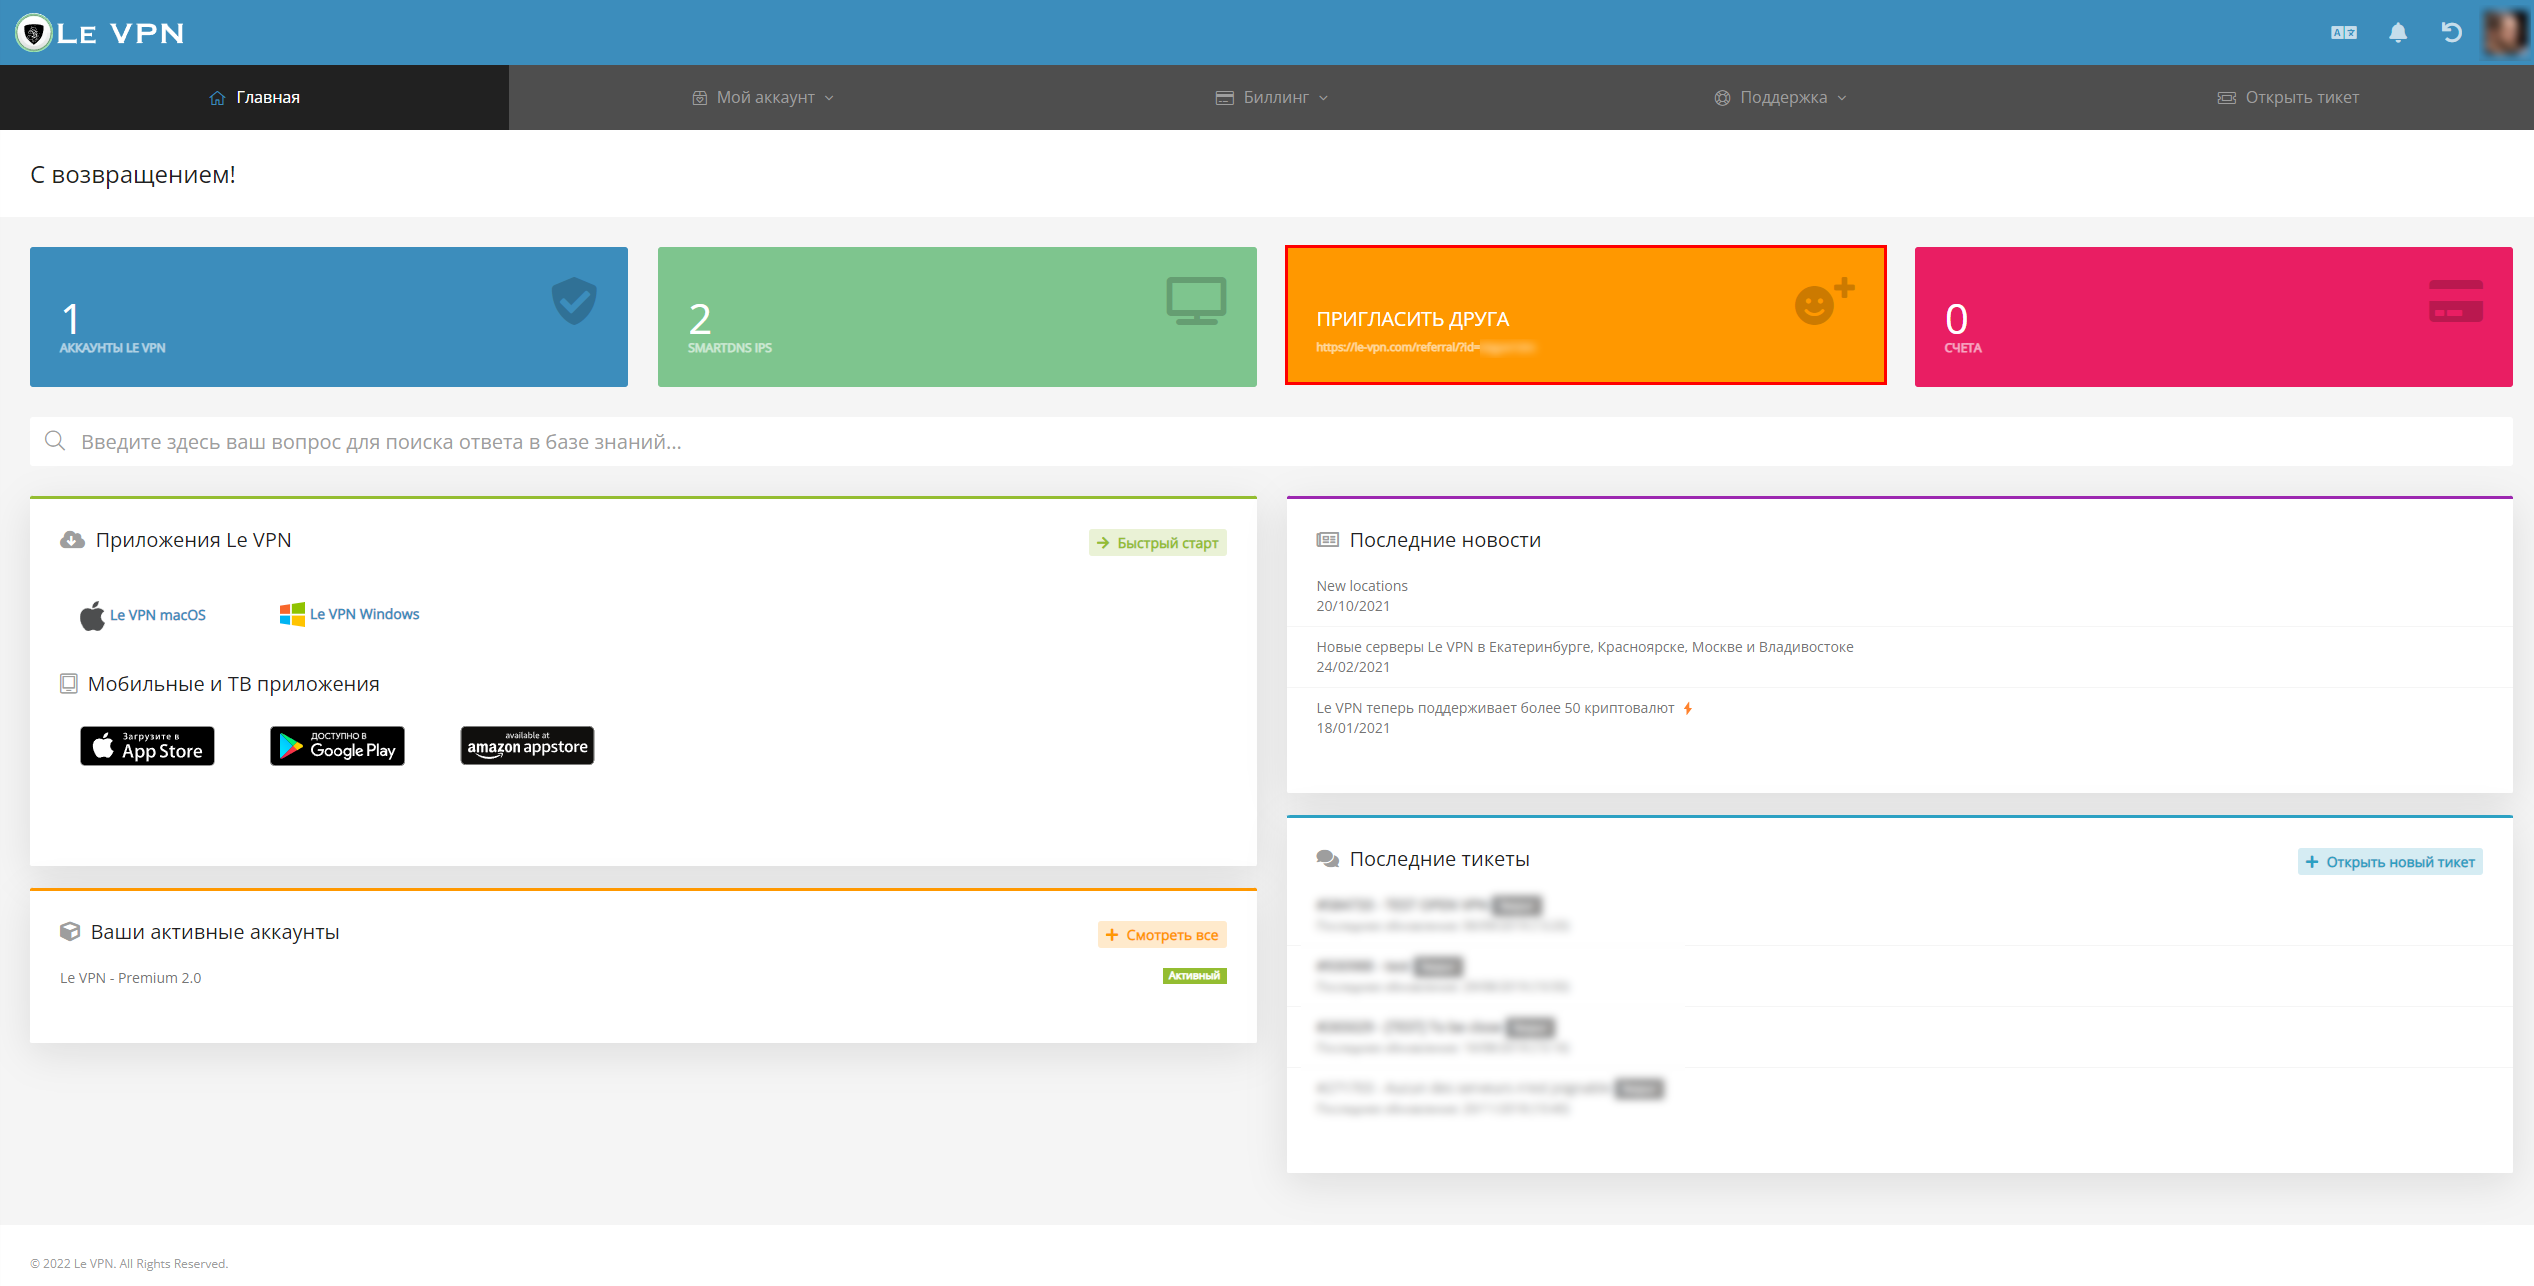Image resolution: width=2534 pixels, height=1286 pixels.
Task: Open the Пригласить друга tile
Action: (x=1586, y=315)
